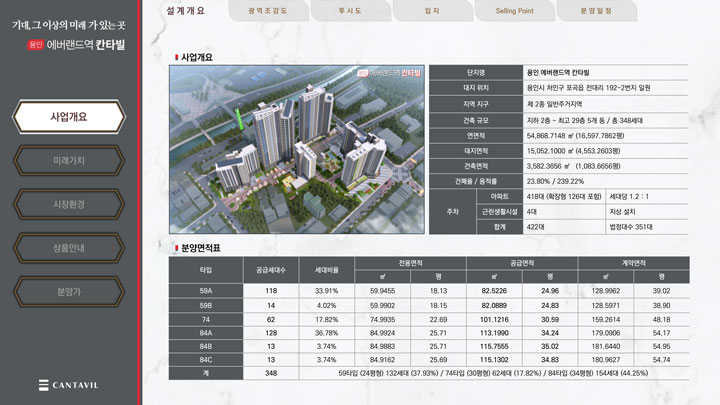The image size is (720, 405).
Task: Click the 근린생활시설 parking label cell
Action: (x=500, y=212)
